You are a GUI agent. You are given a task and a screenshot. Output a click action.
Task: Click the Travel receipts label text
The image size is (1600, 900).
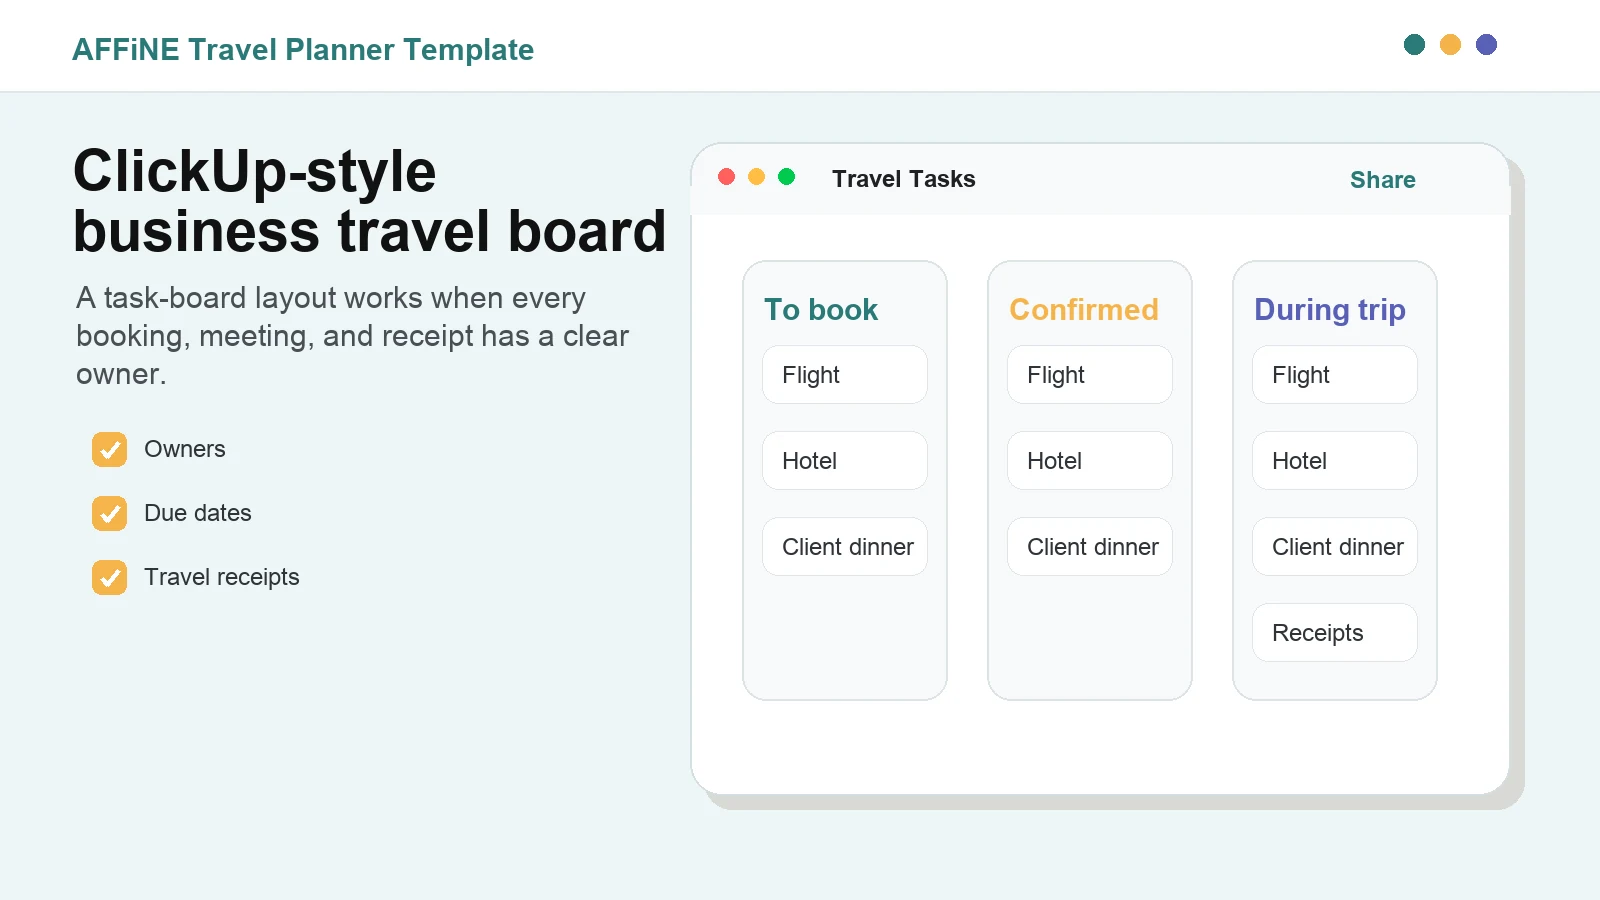tap(222, 577)
